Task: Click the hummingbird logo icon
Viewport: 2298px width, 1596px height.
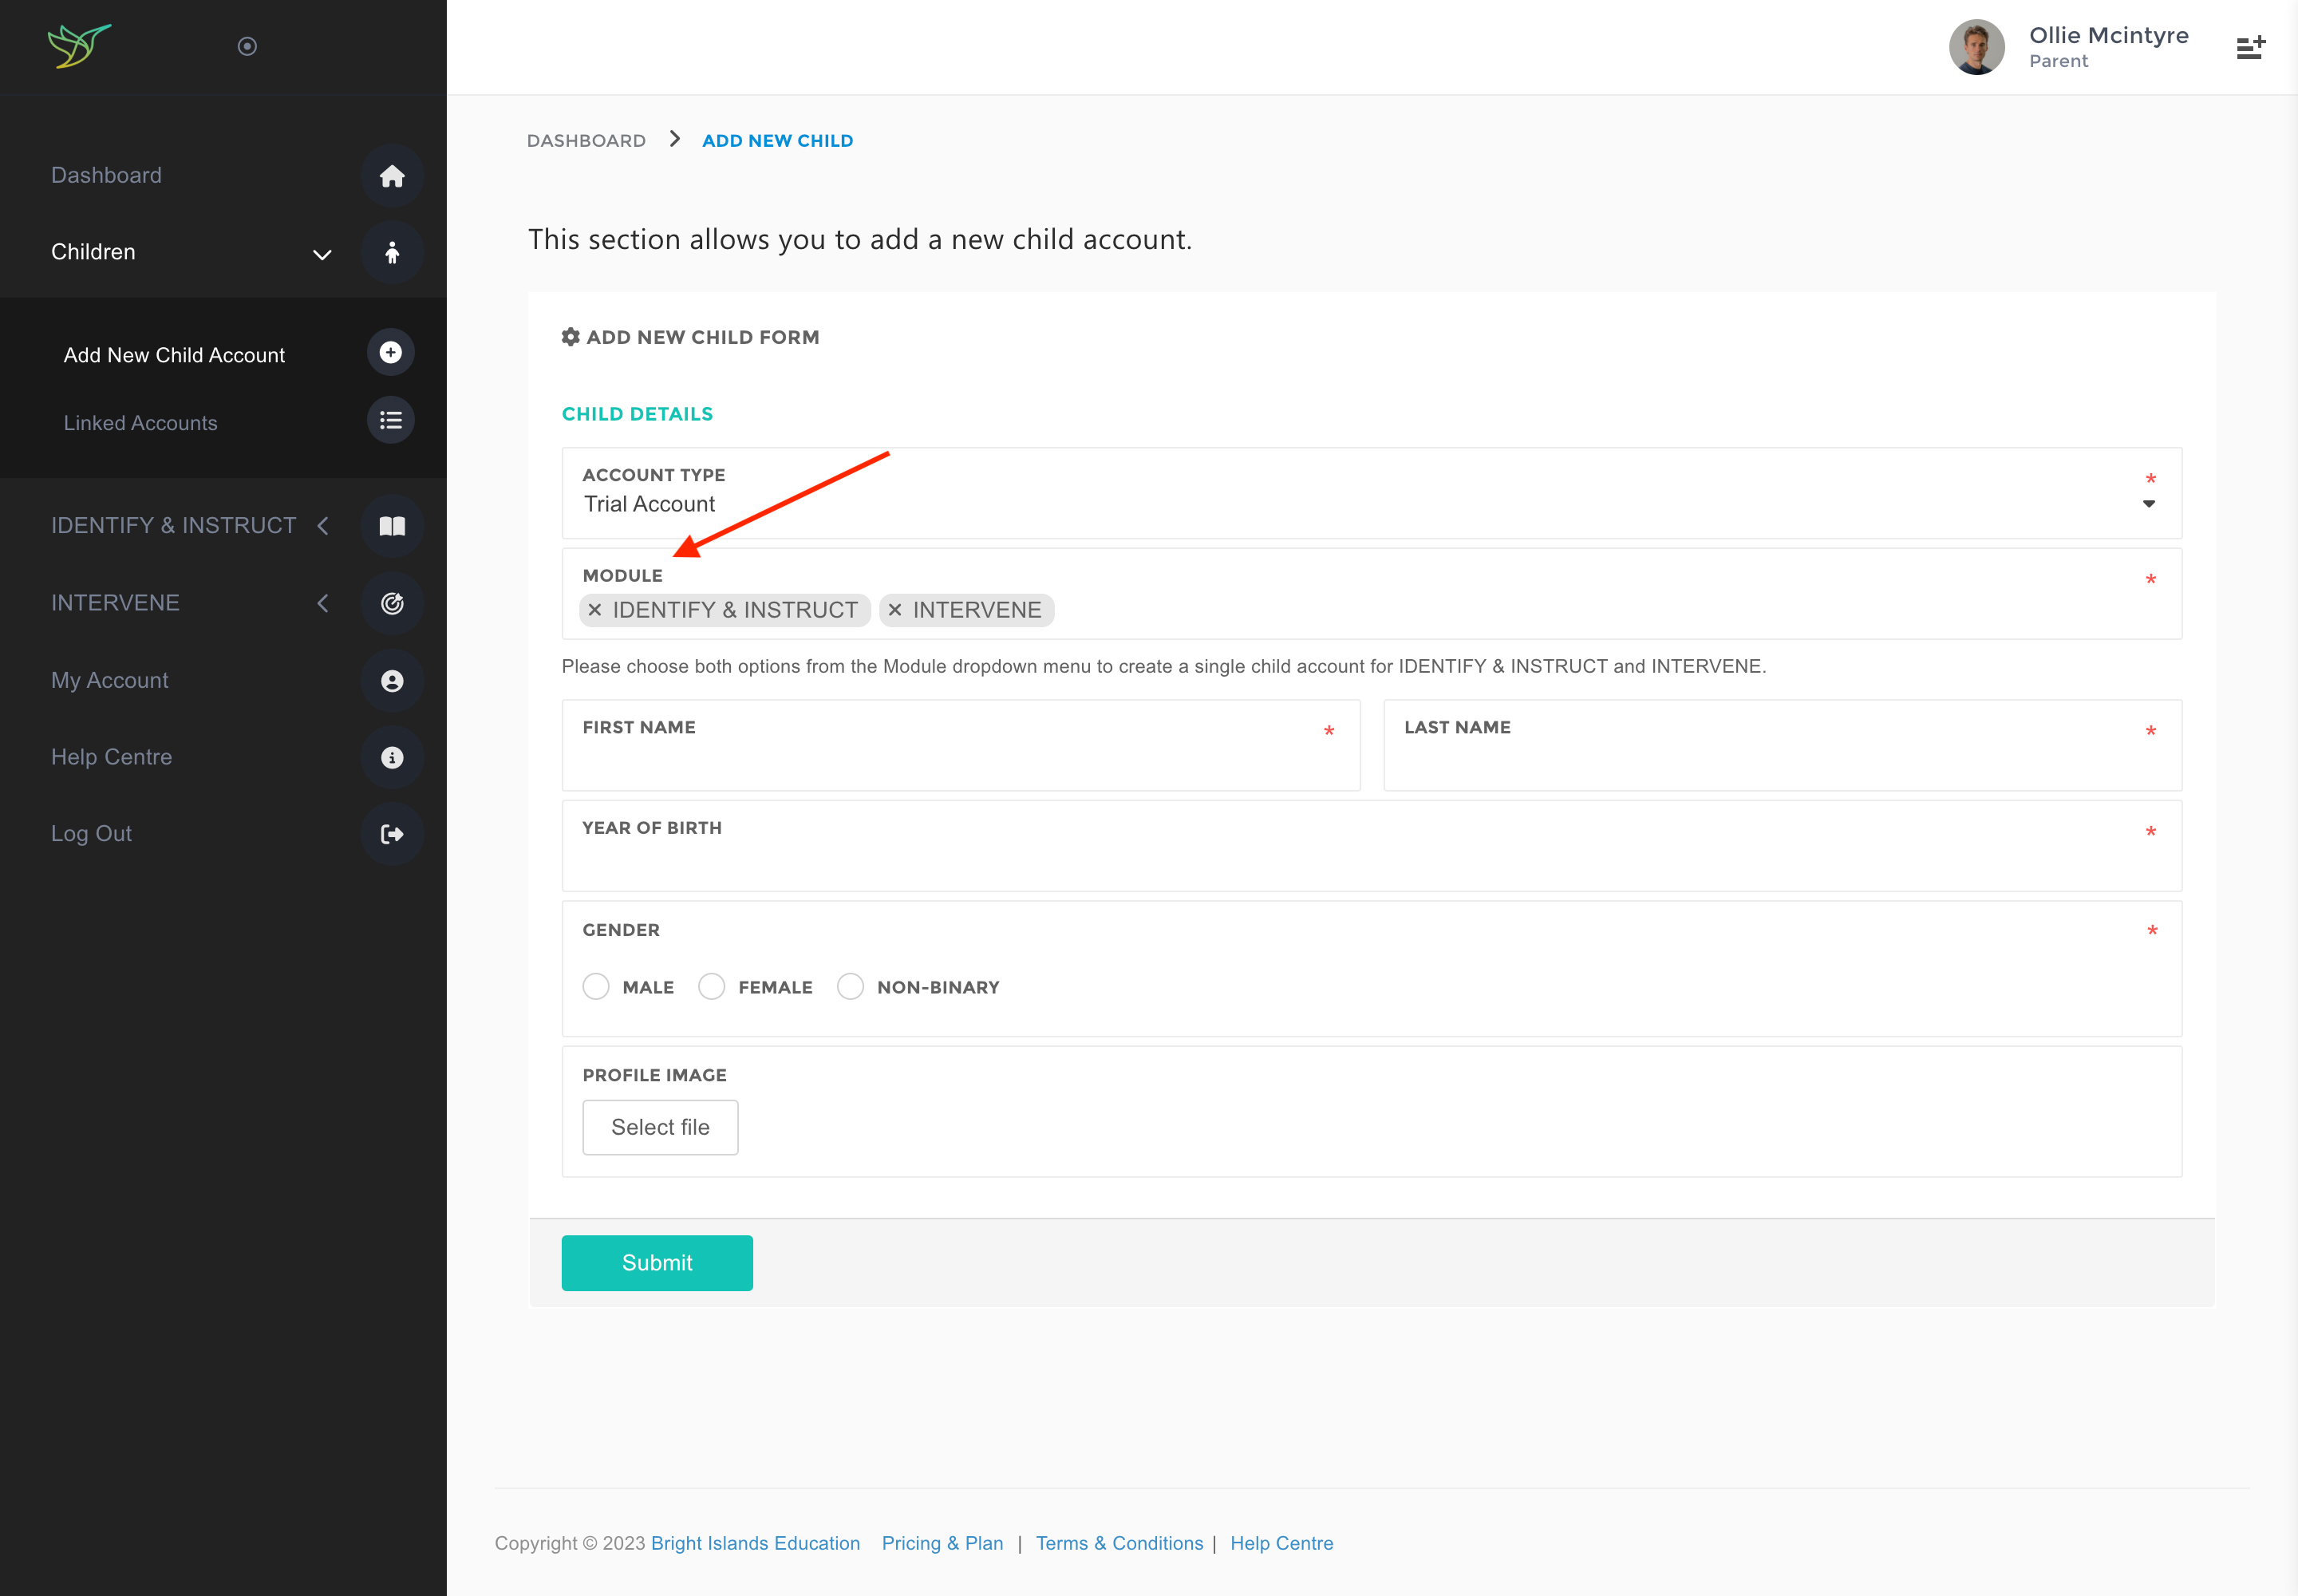Action: 79,46
